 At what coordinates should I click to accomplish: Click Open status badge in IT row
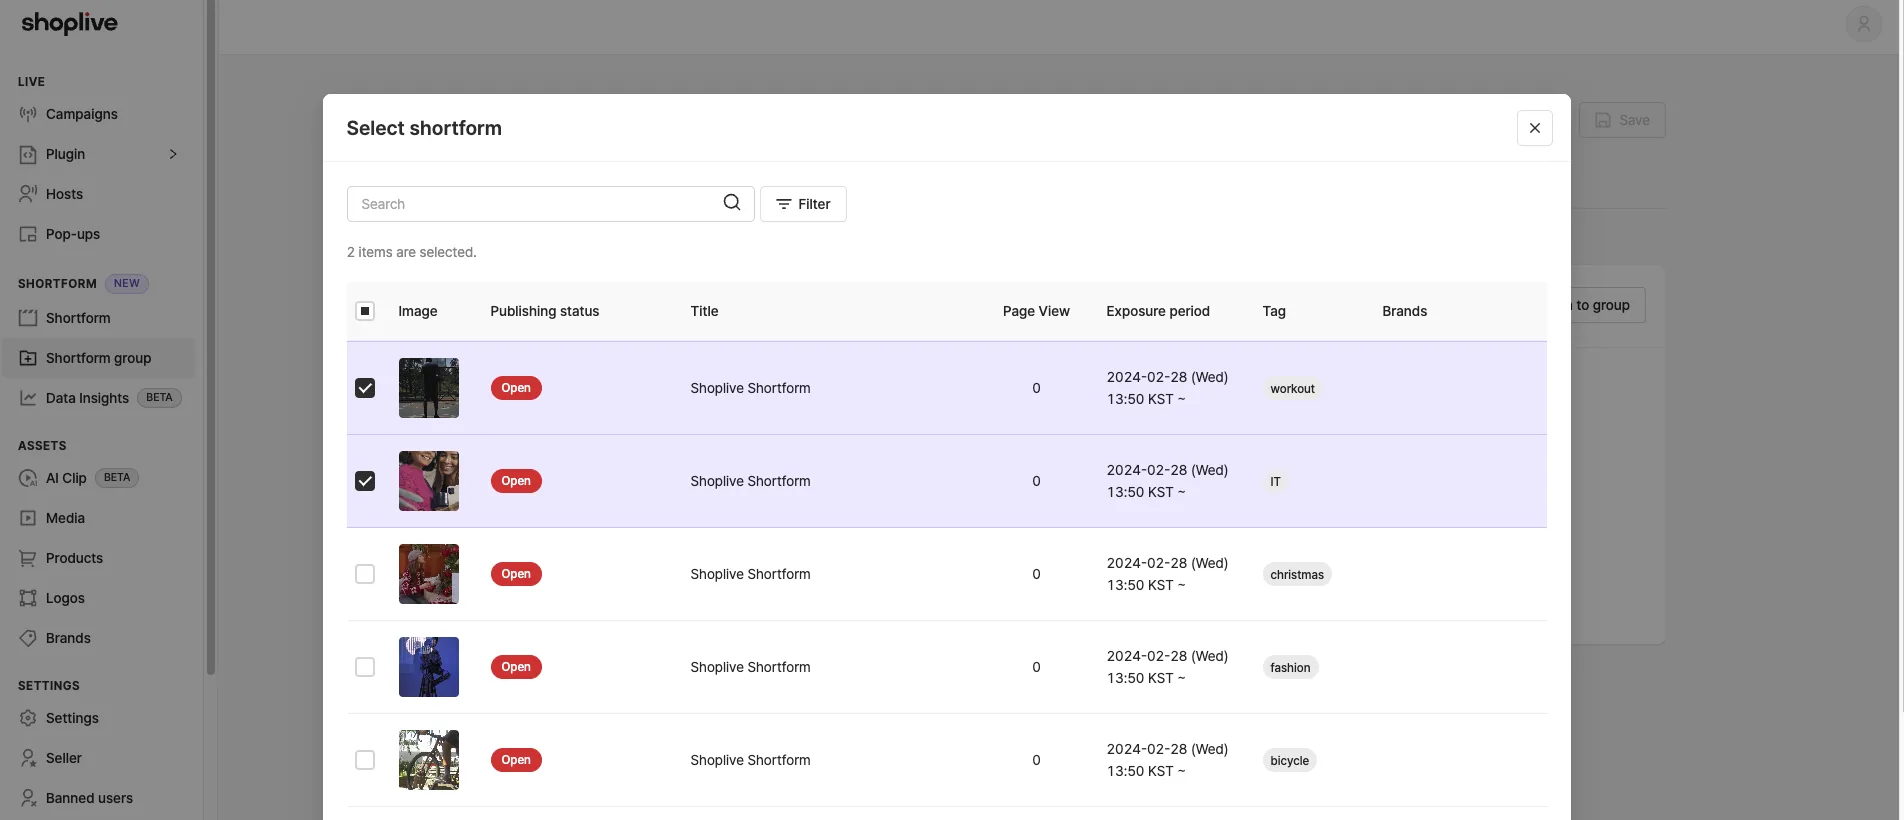click(516, 481)
